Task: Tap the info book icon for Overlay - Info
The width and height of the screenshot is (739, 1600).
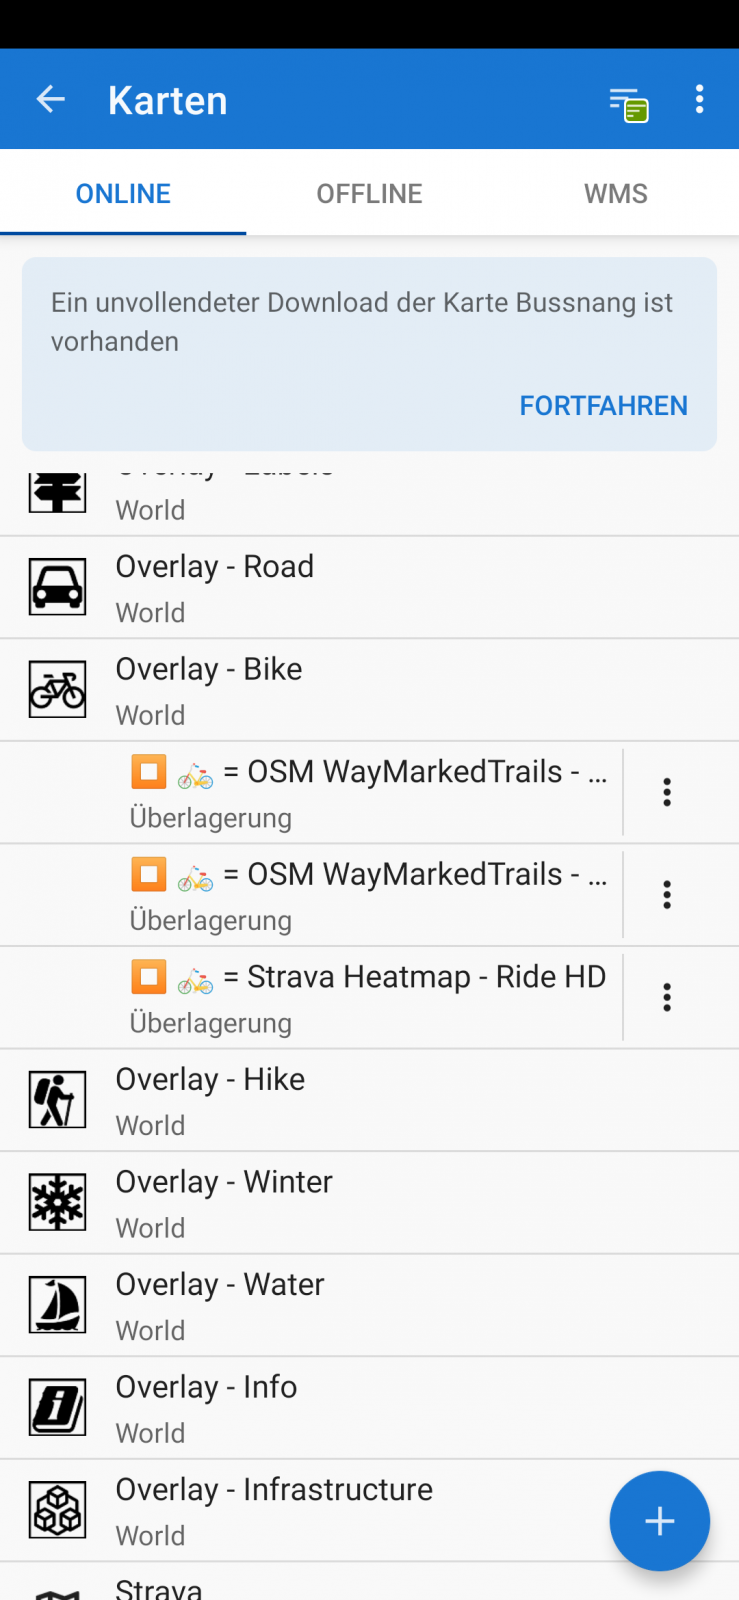Action: tap(57, 1408)
